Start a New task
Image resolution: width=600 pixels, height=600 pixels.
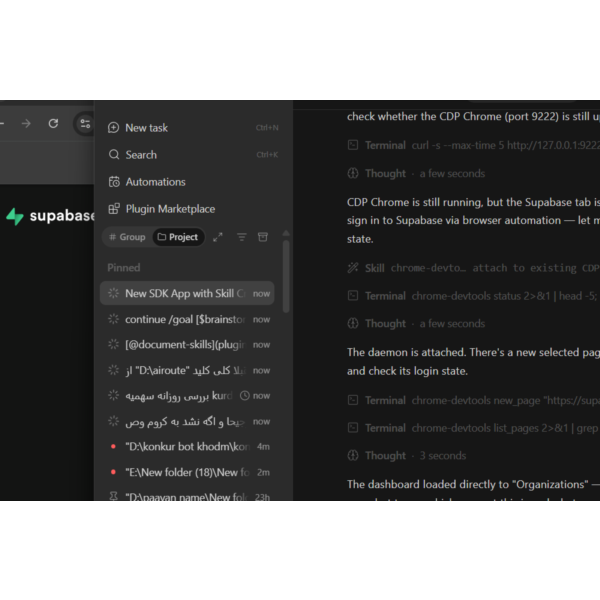(x=193, y=127)
